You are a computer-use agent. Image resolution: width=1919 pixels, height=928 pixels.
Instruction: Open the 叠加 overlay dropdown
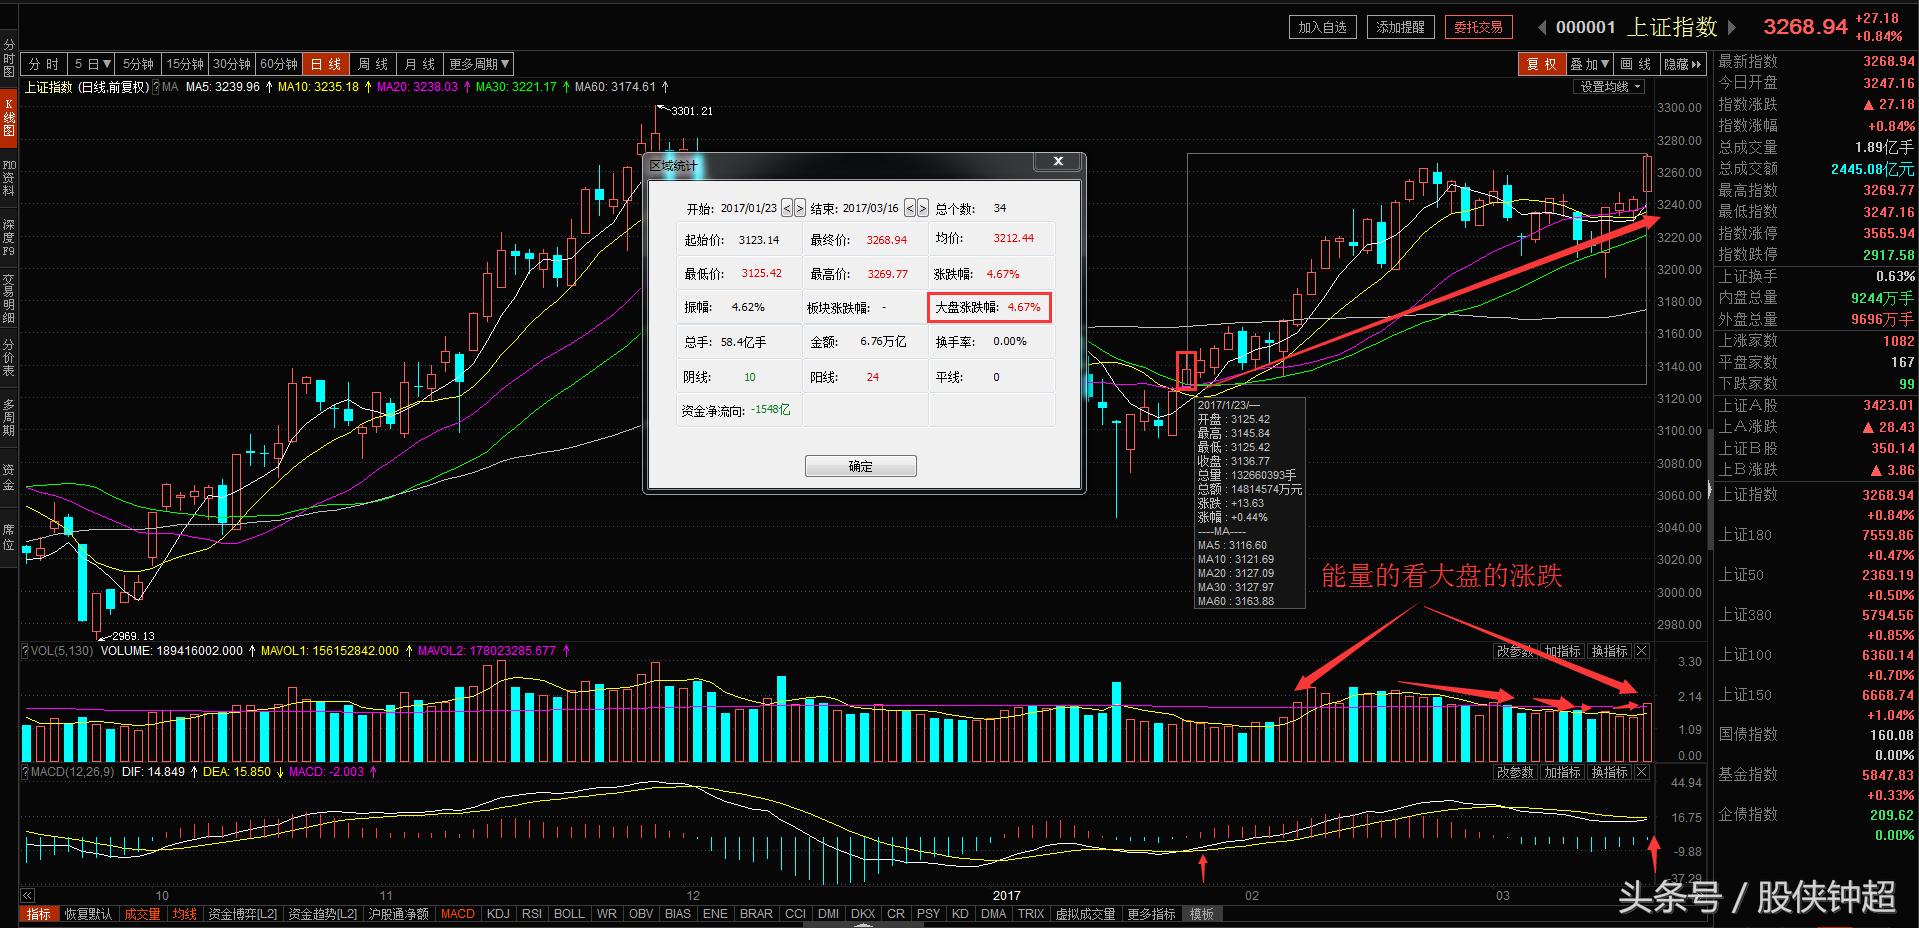1589,64
